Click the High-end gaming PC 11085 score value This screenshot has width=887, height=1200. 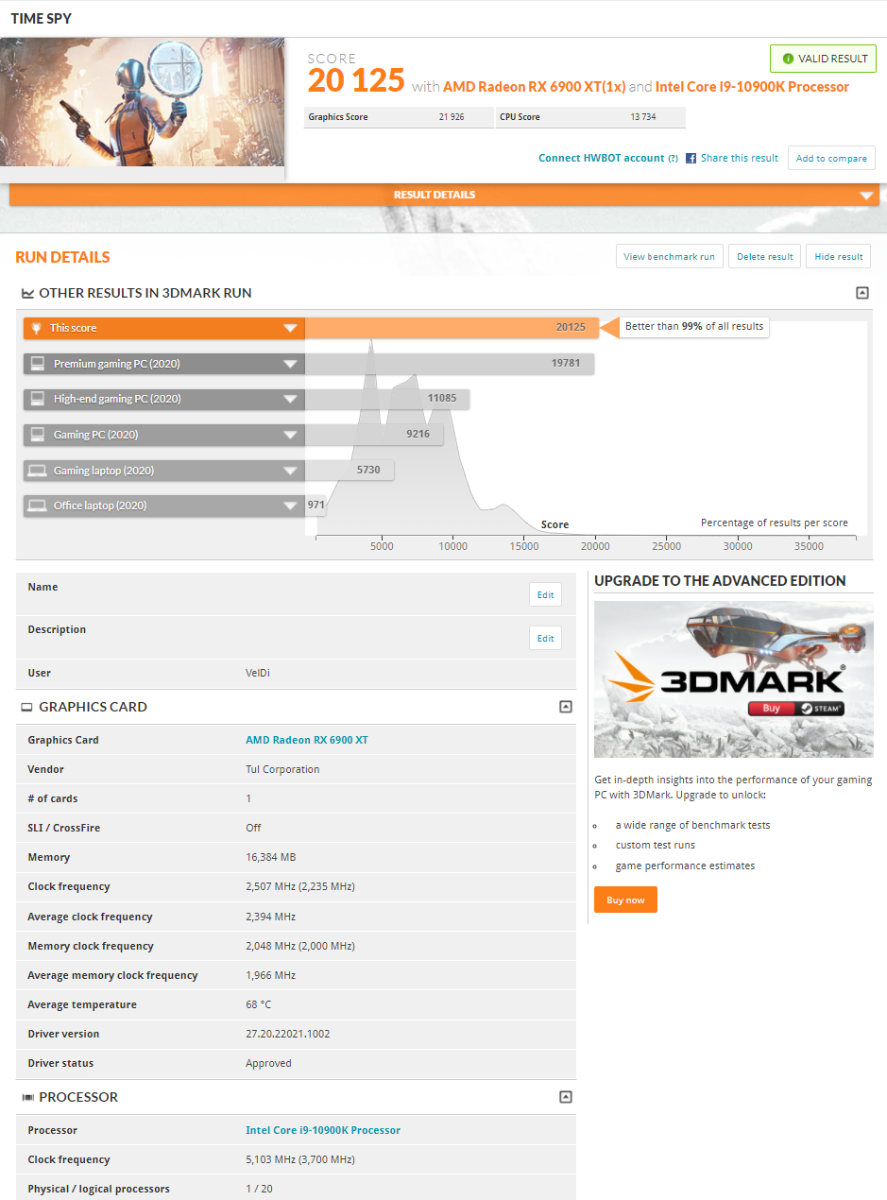coord(442,398)
